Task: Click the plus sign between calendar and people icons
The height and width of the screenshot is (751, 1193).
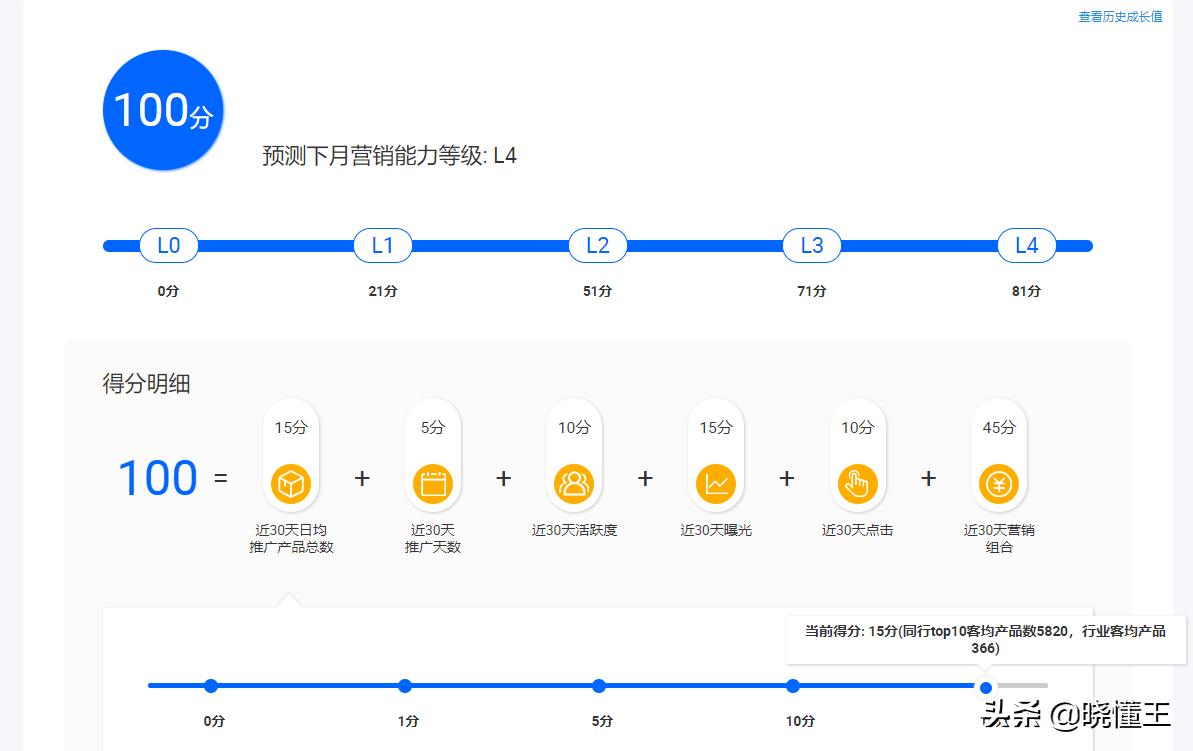Action: pos(503,478)
